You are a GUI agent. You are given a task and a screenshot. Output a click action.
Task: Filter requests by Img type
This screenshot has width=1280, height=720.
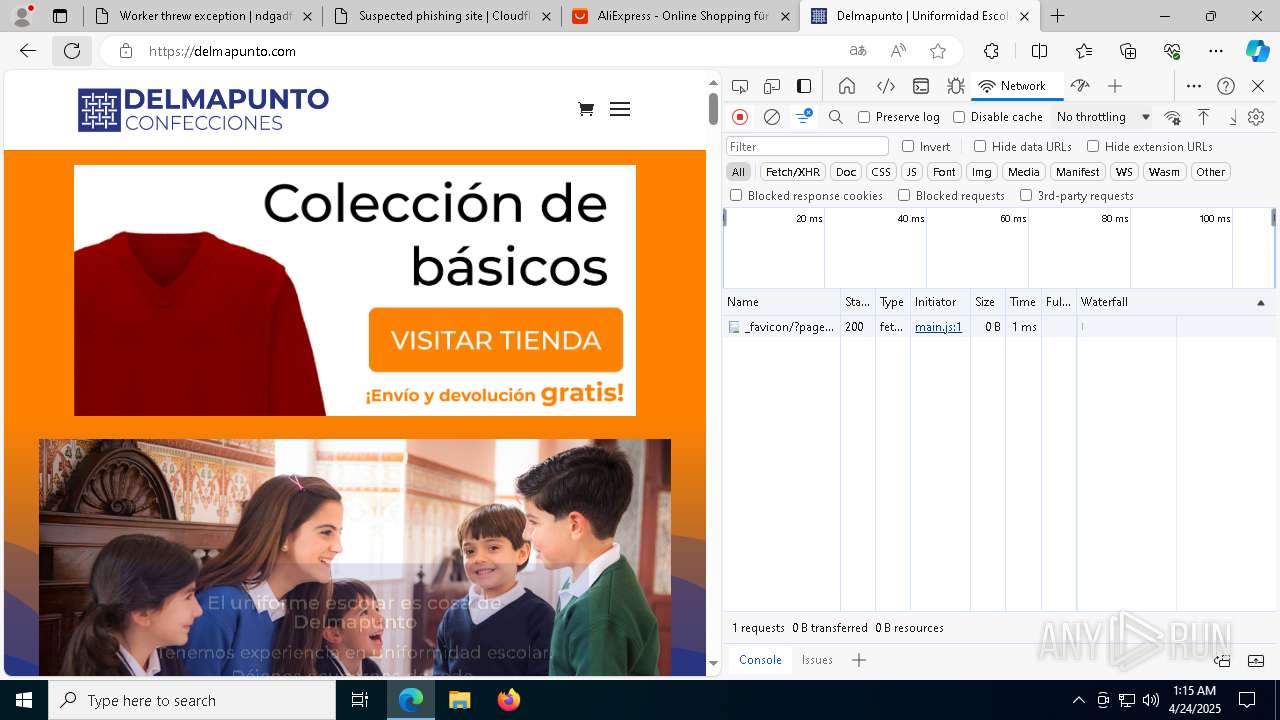[x=982, y=172]
